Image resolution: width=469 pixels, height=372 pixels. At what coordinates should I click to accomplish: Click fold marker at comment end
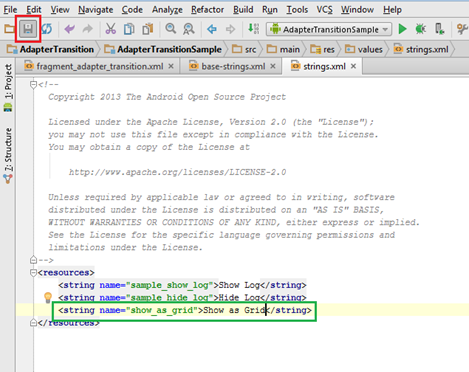coord(33,260)
